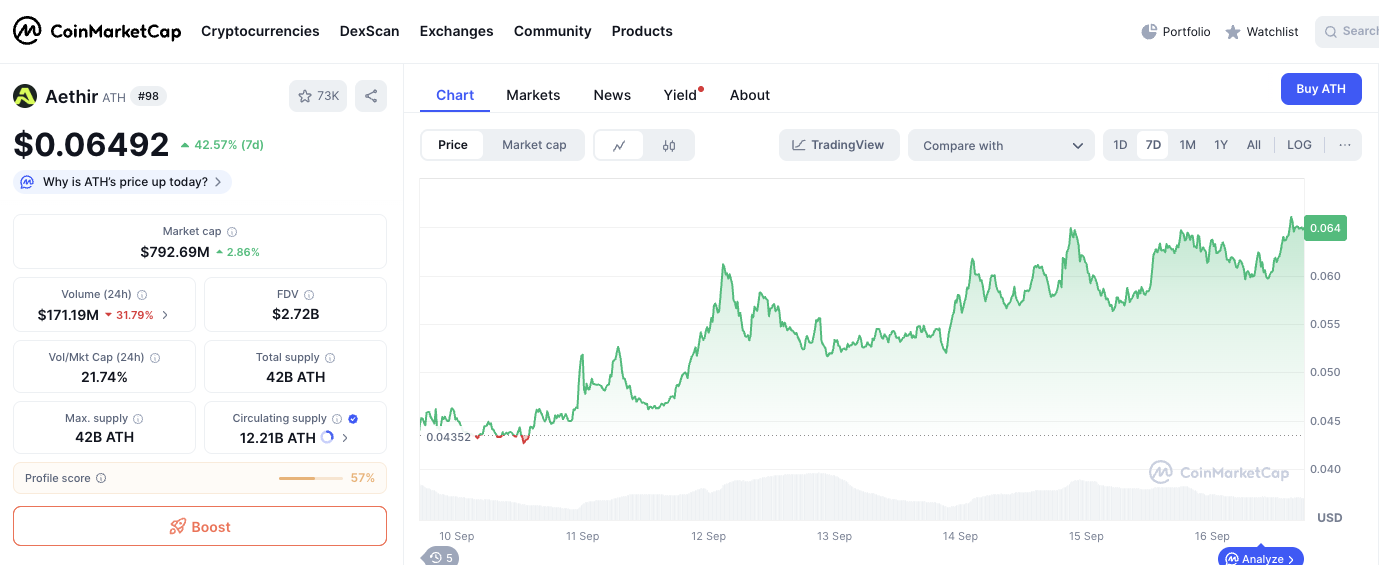Add Aethir to watchlist via star
Image resolution: width=1379 pixels, height=565 pixels.
[318, 96]
